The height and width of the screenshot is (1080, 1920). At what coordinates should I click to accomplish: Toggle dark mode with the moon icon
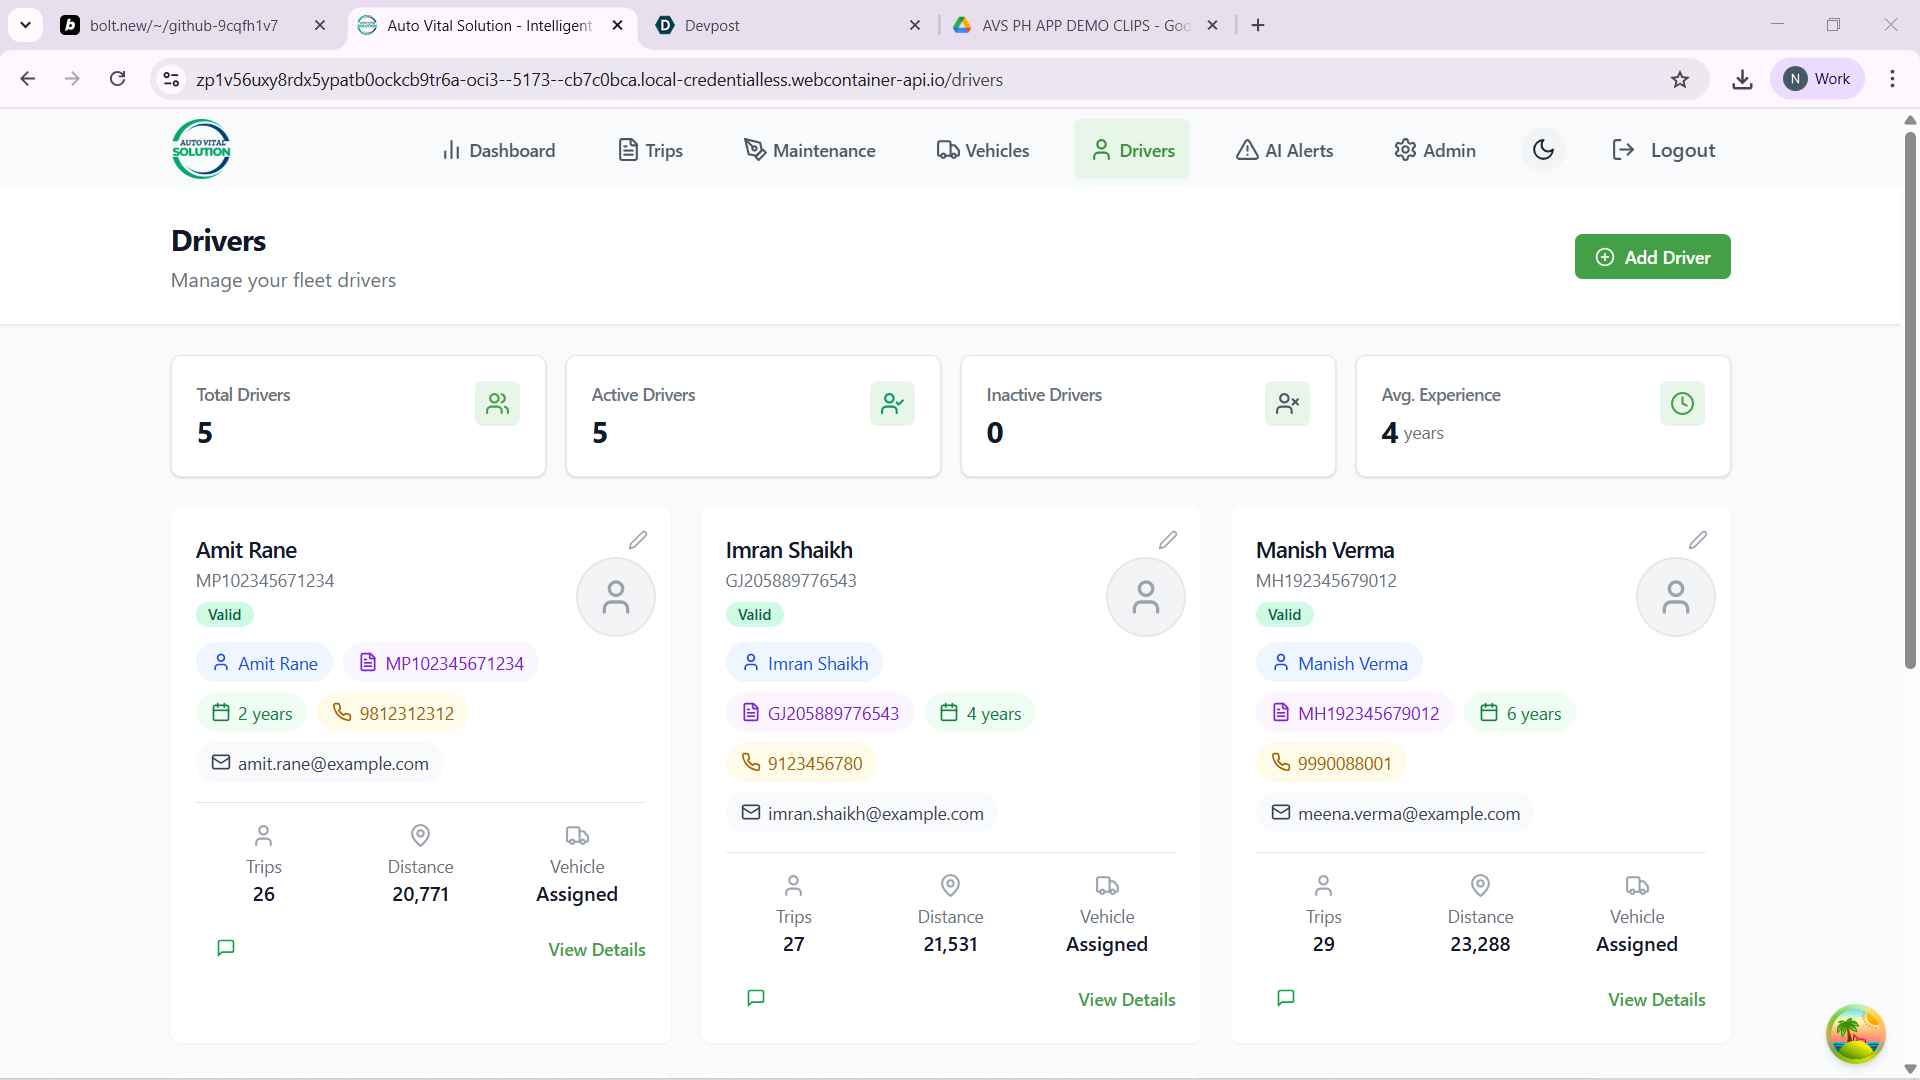pos(1543,150)
